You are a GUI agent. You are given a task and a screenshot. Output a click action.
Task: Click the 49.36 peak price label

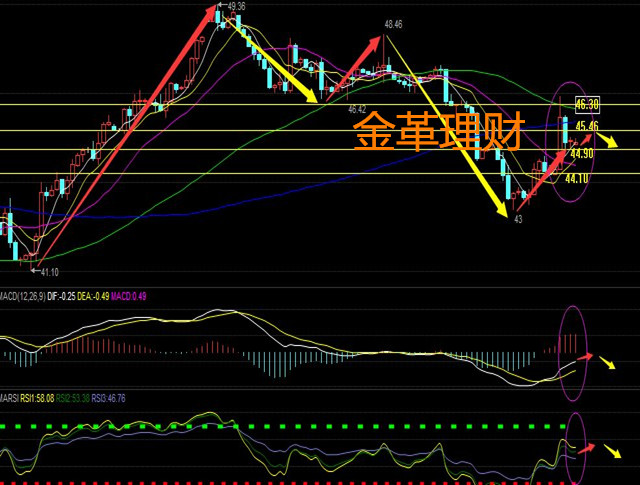pyautogui.click(x=237, y=7)
